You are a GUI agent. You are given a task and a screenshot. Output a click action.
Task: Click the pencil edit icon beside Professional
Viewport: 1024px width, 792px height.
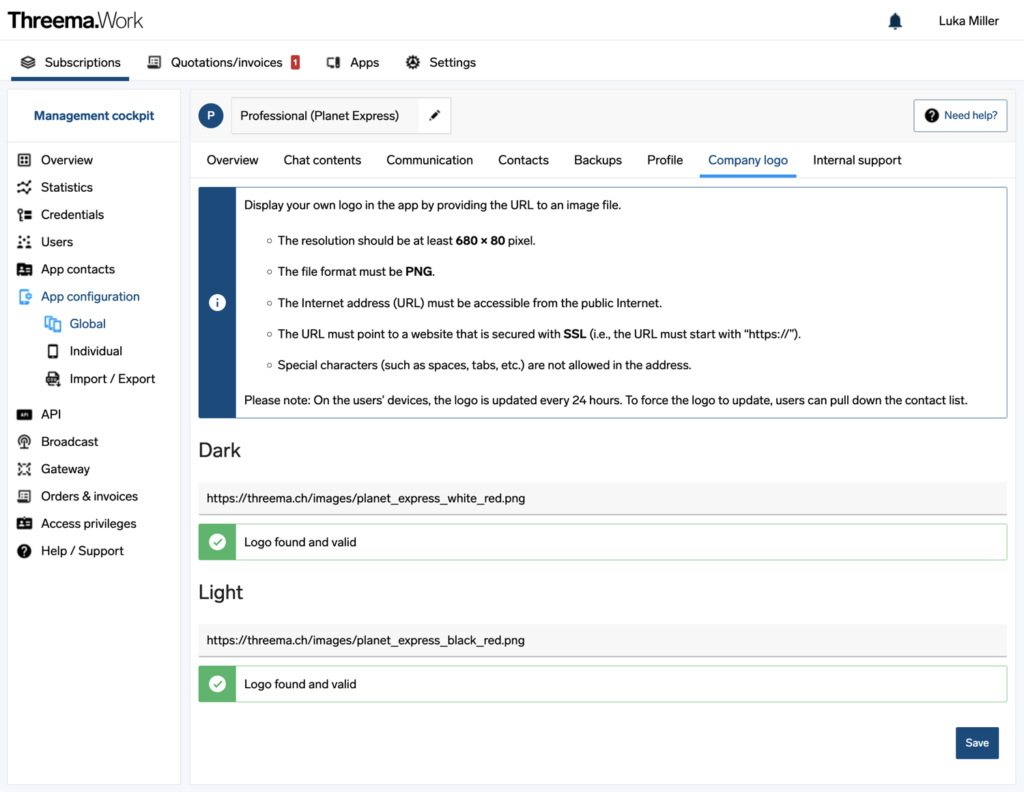tap(434, 116)
